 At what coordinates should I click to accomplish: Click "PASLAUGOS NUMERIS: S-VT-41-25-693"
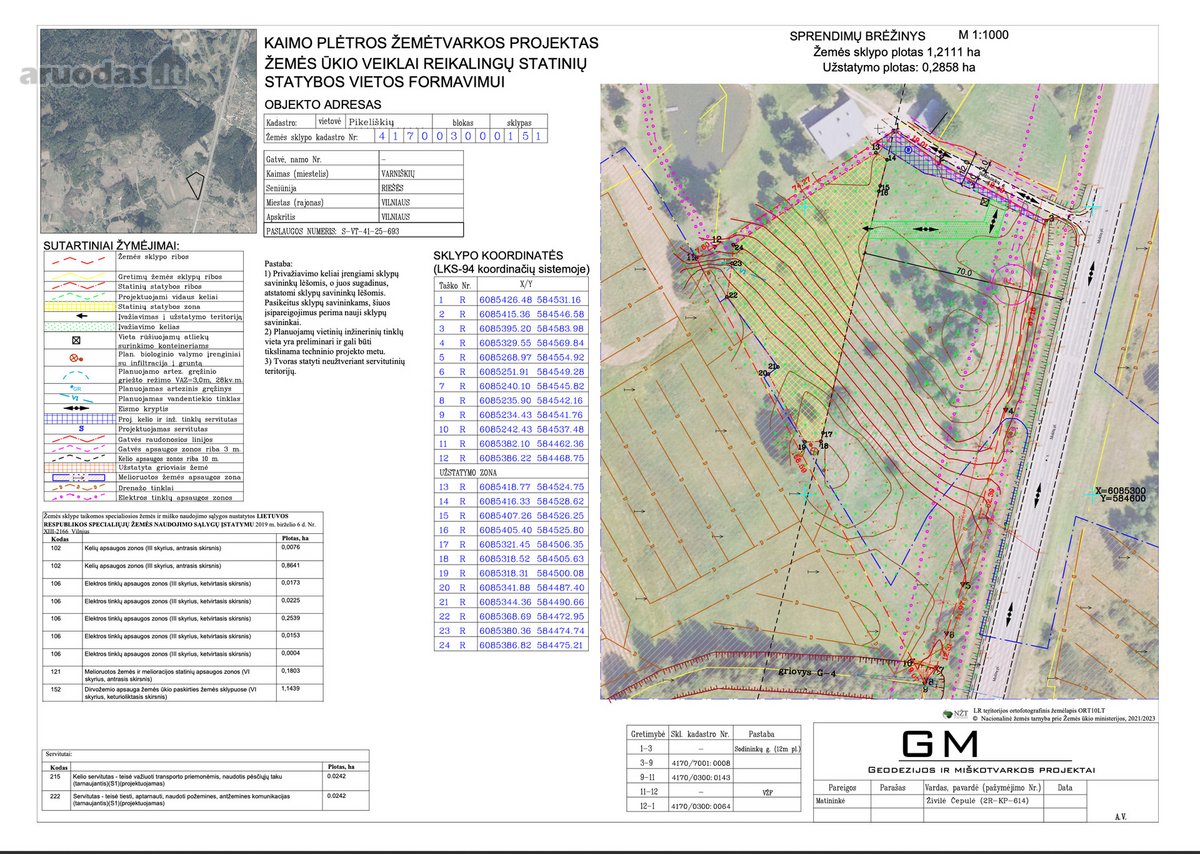pos(333,230)
